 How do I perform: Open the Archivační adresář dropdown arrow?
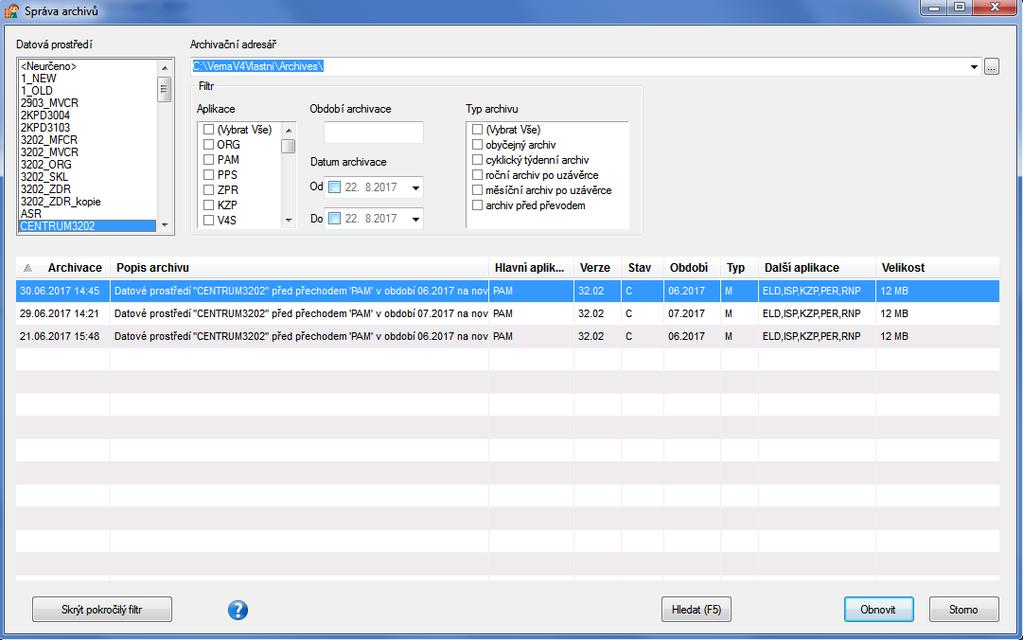(974, 67)
